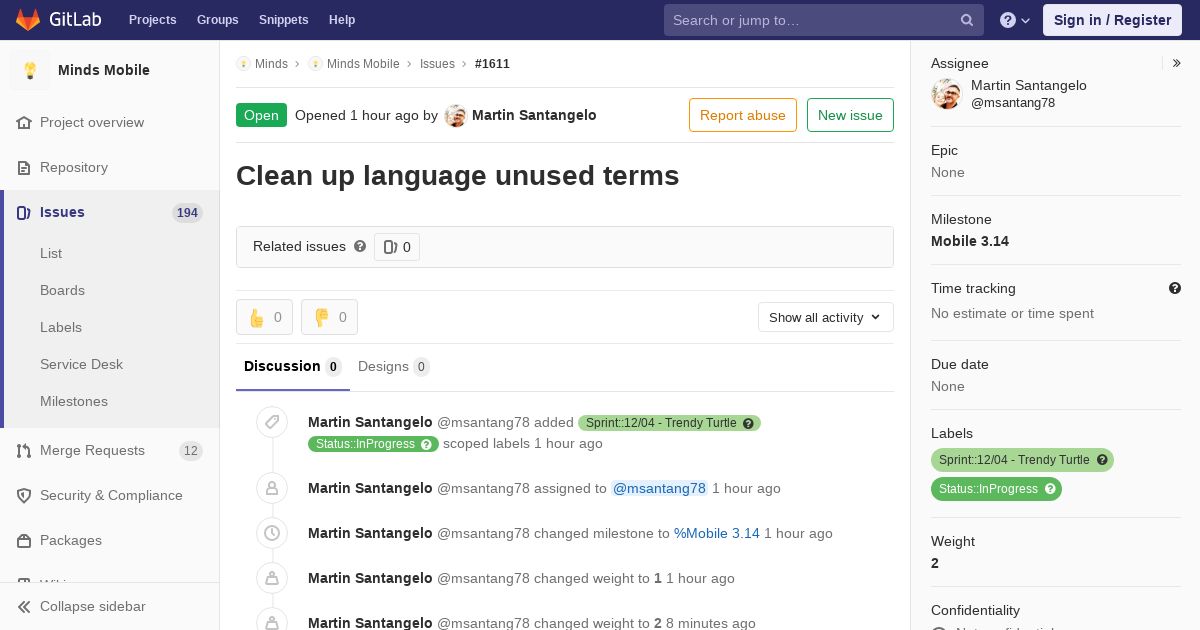Open Labels in sidebar
Viewport: 1200px width, 630px height.
click(61, 327)
